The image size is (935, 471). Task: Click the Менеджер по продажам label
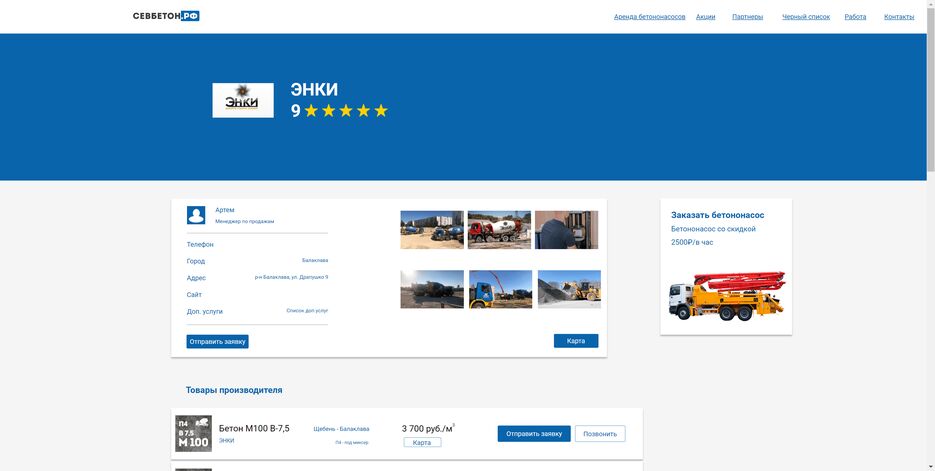tap(244, 221)
